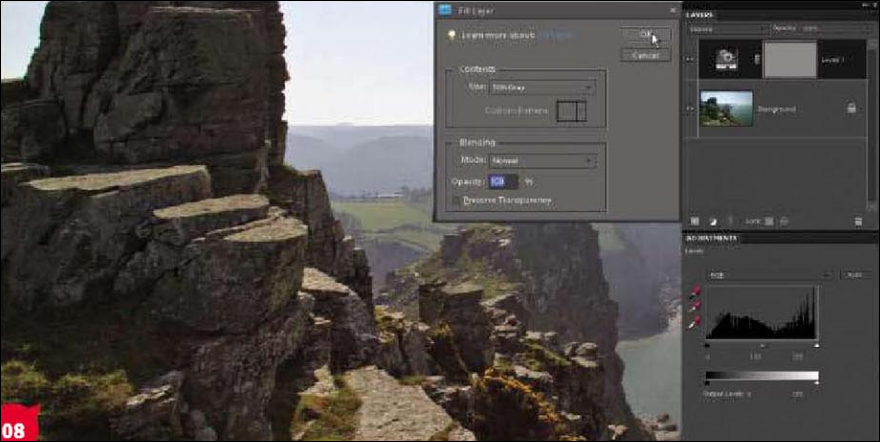Click the Lock all icon in Layers panel
Screen dimensions: 880x442
point(784,222)
